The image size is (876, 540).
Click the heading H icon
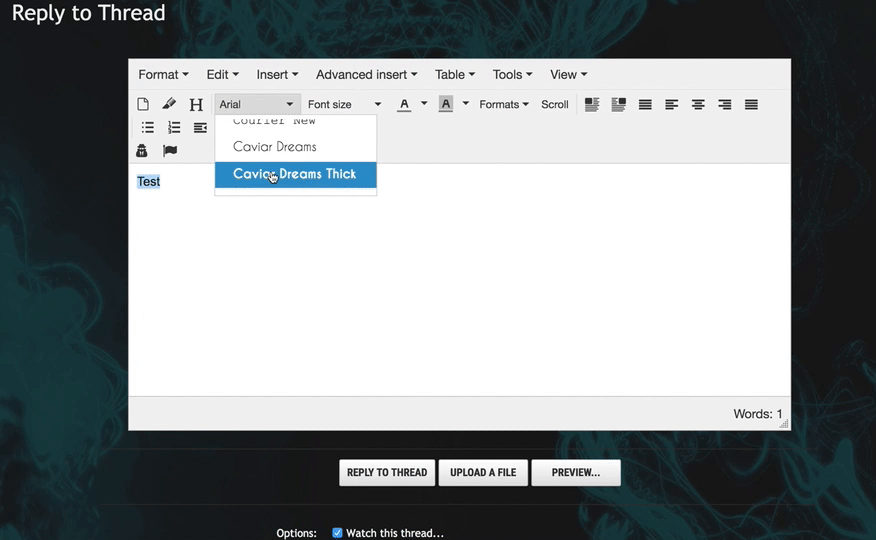point(196,104)
